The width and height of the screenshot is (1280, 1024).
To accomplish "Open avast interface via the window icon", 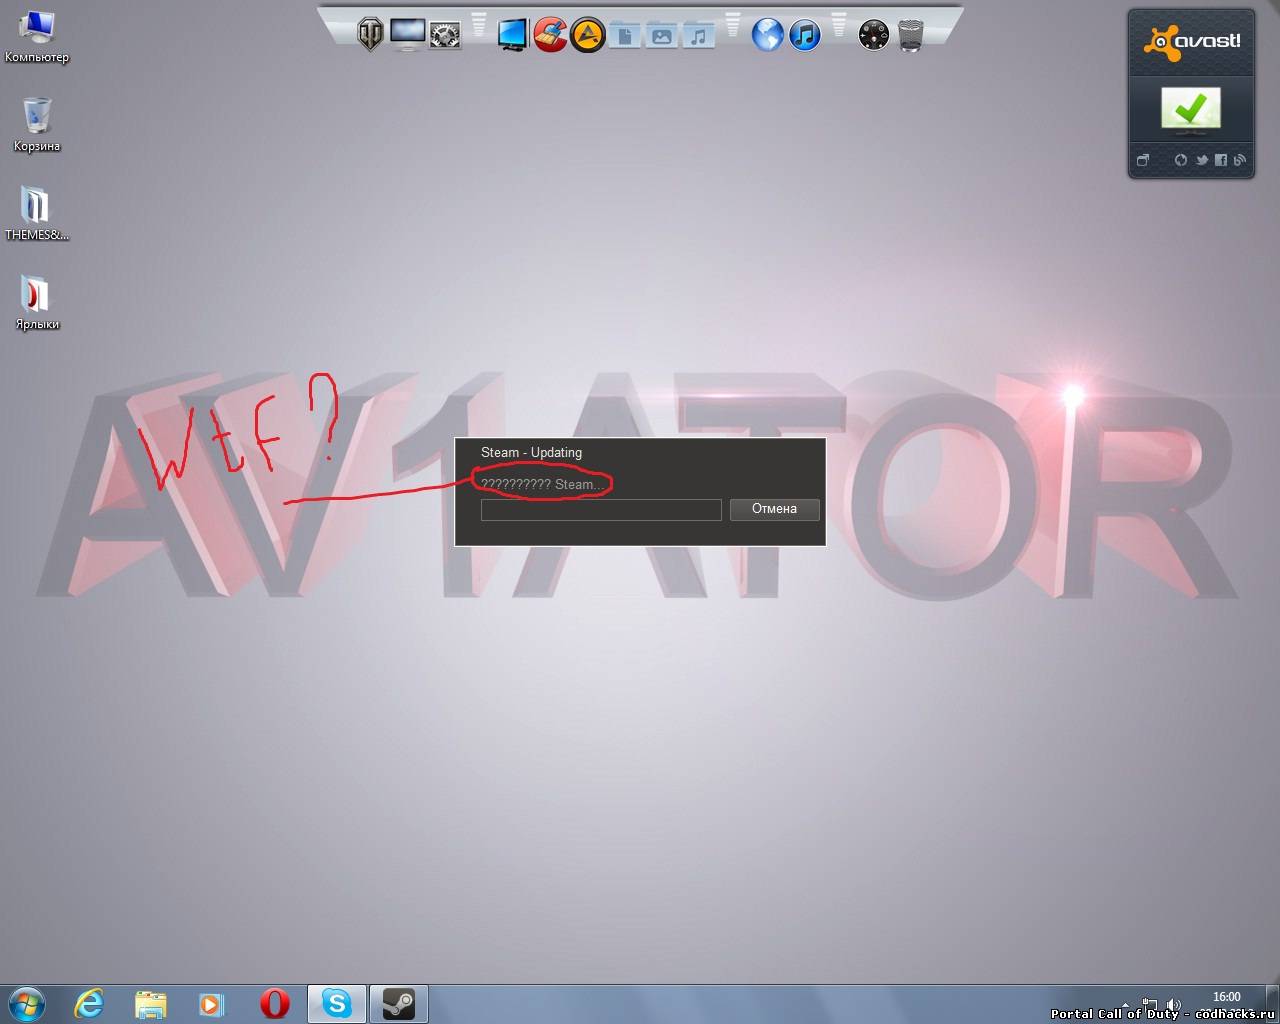I will point(1143,160).
